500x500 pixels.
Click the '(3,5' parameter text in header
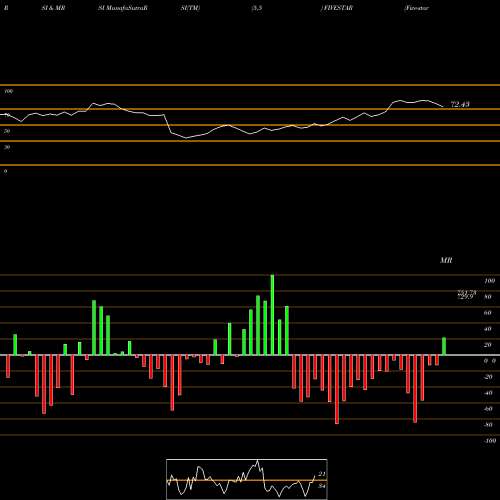[x=257, y=8]
